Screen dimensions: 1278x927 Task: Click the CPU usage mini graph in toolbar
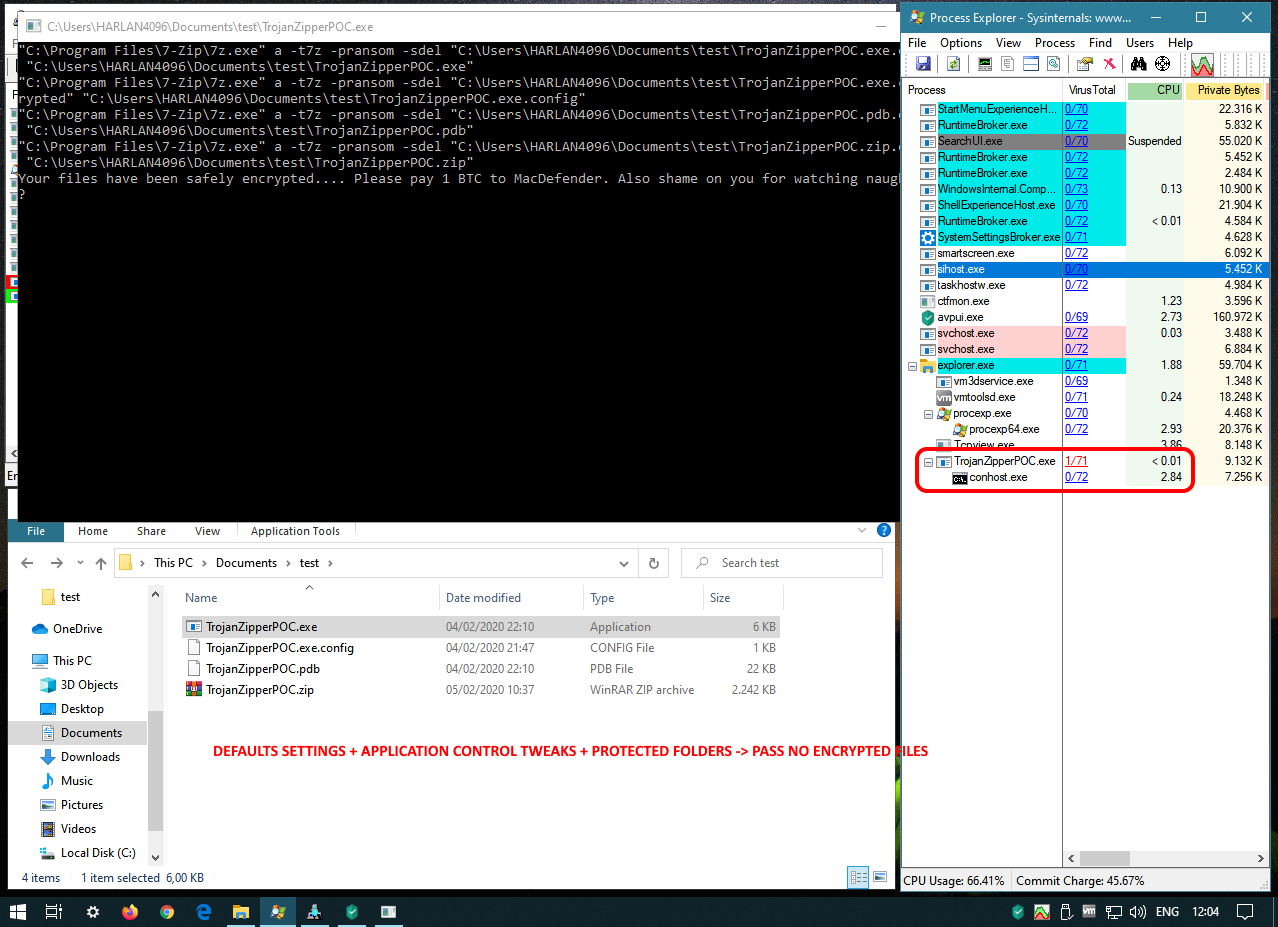[1201, 65]
